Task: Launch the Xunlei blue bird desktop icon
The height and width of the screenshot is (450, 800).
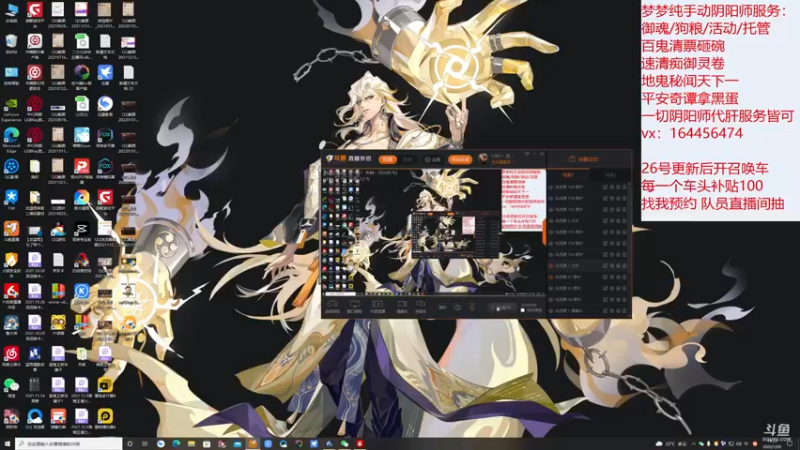Action: point(105,76)
